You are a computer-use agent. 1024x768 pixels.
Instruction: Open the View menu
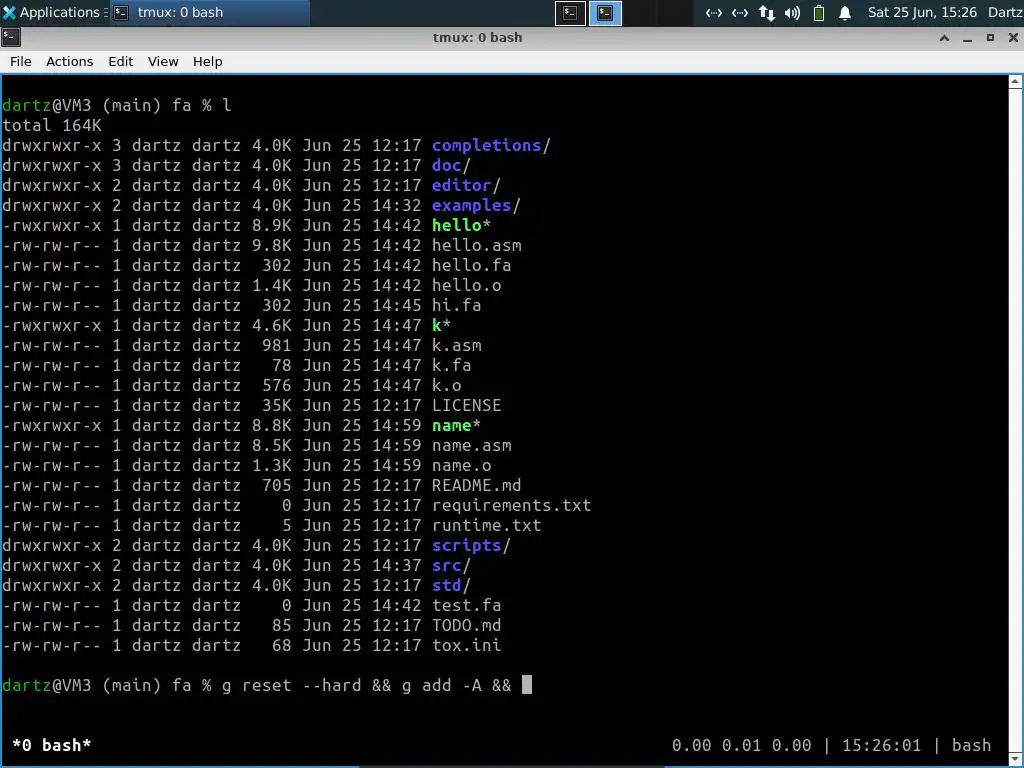(x=163, y=61)
